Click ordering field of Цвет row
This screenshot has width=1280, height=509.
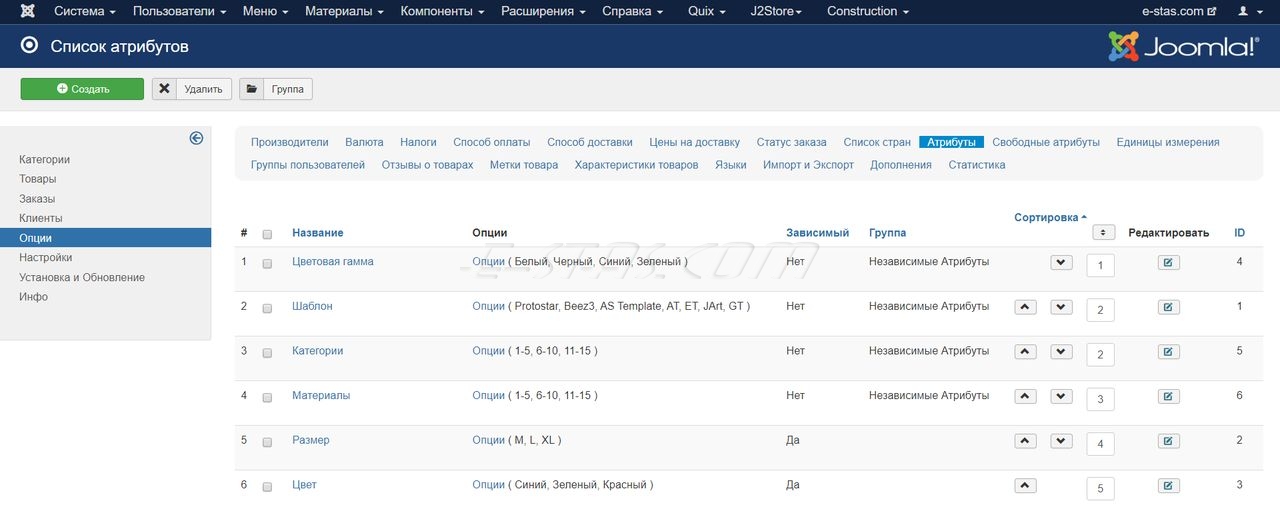(1100, 488)
